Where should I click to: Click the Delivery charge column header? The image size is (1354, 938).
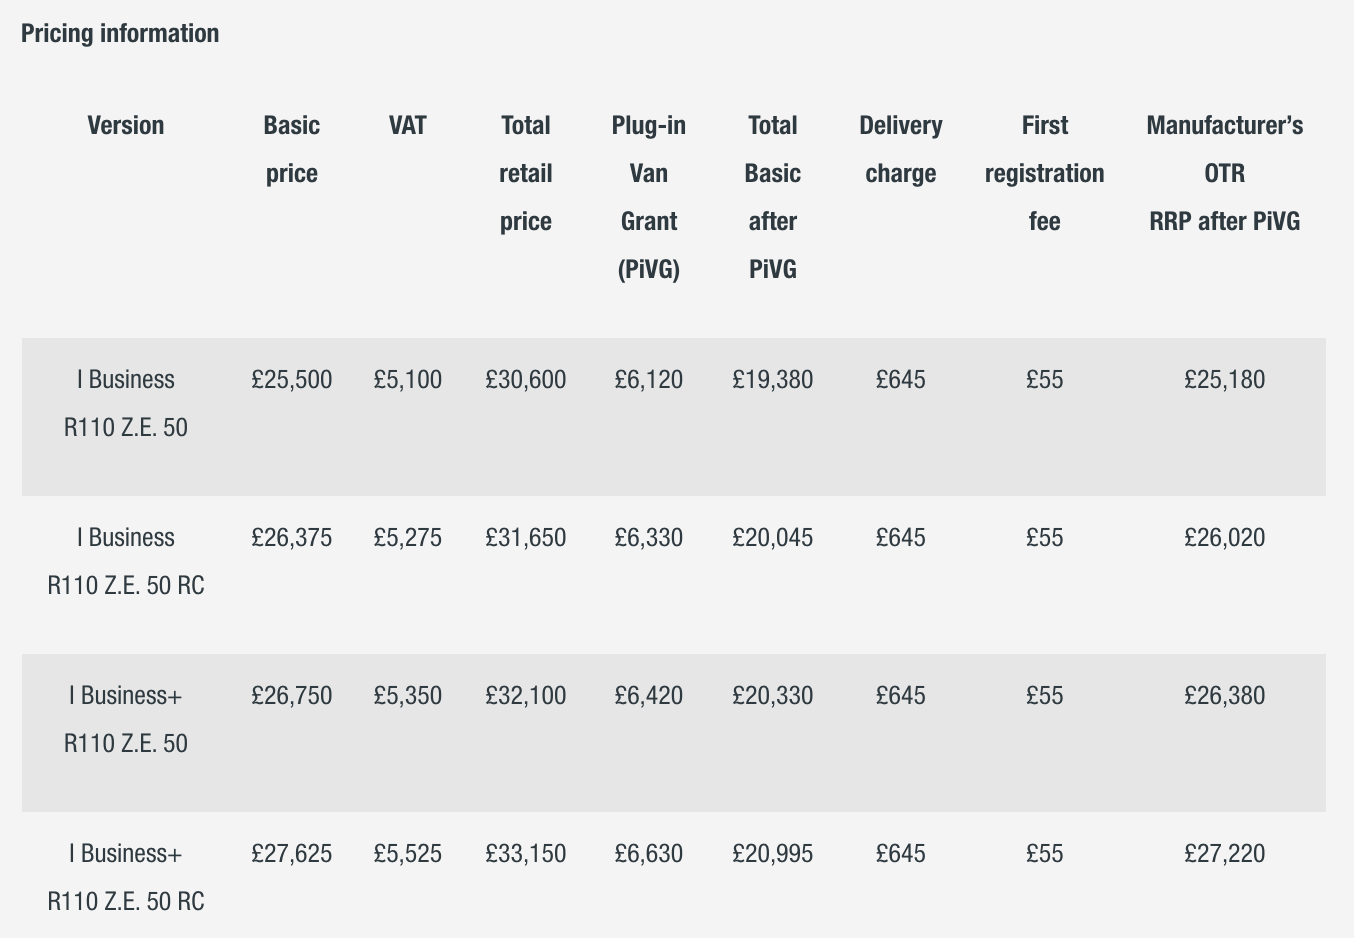click(x=900, y=149)
